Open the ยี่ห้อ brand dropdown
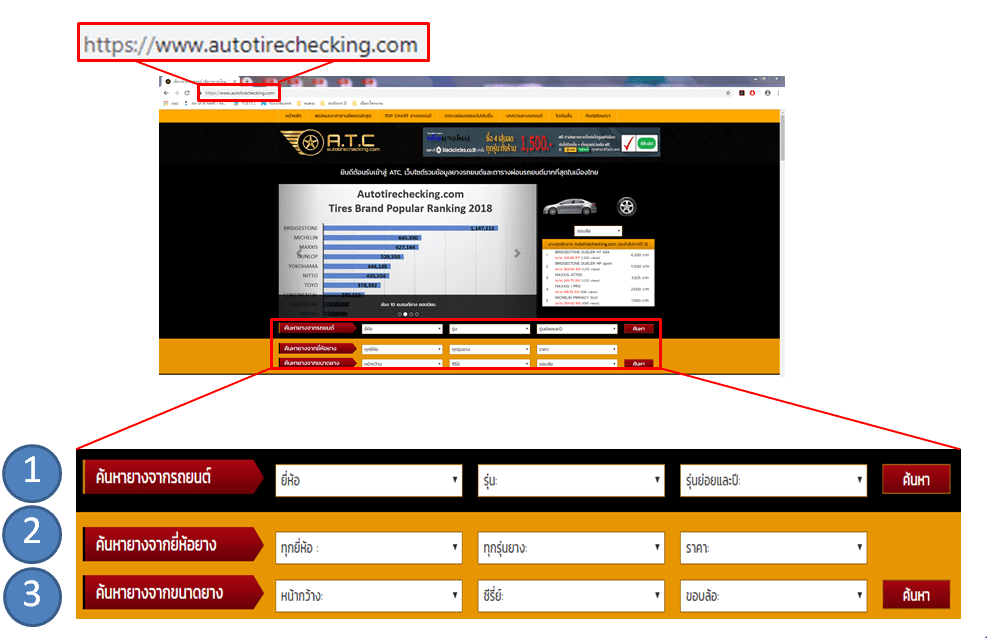987x638 pixels. pos(367,480)
